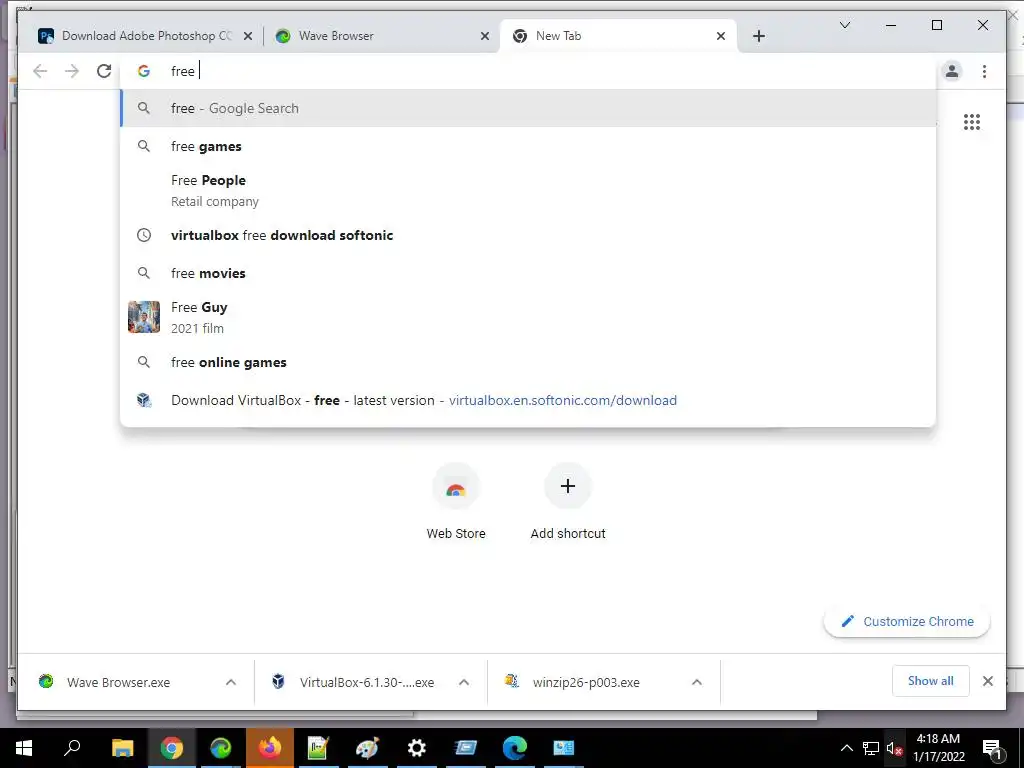Viewport: 1024px width, 768px height.
Task: Open the Windows Start menu
Action: 24,748
